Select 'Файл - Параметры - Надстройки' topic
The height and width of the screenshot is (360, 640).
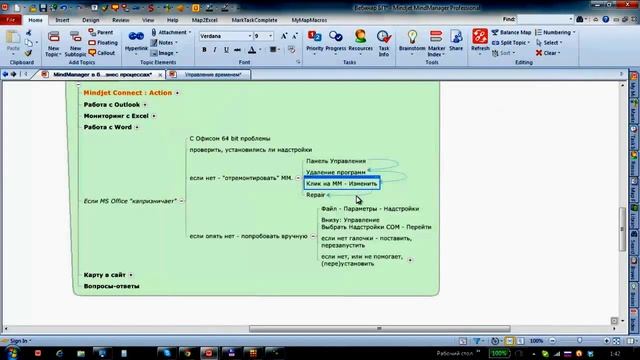click(x=370, y=209)
